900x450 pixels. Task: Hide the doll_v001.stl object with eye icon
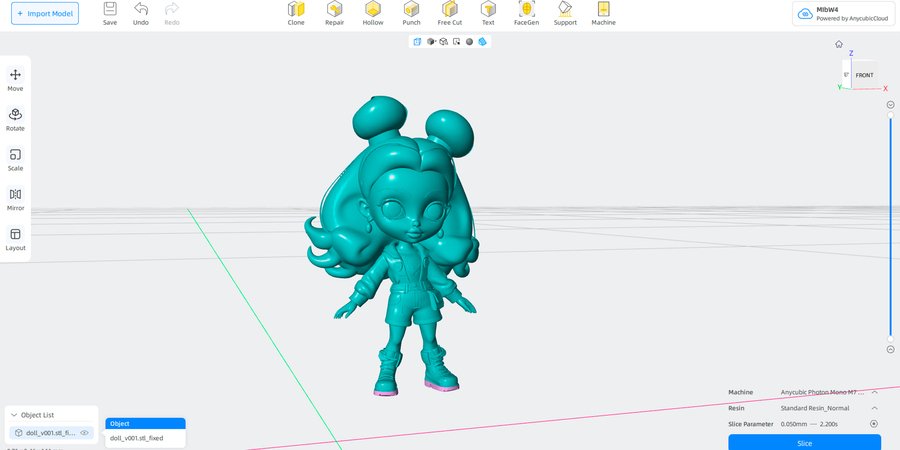[84, 433]
